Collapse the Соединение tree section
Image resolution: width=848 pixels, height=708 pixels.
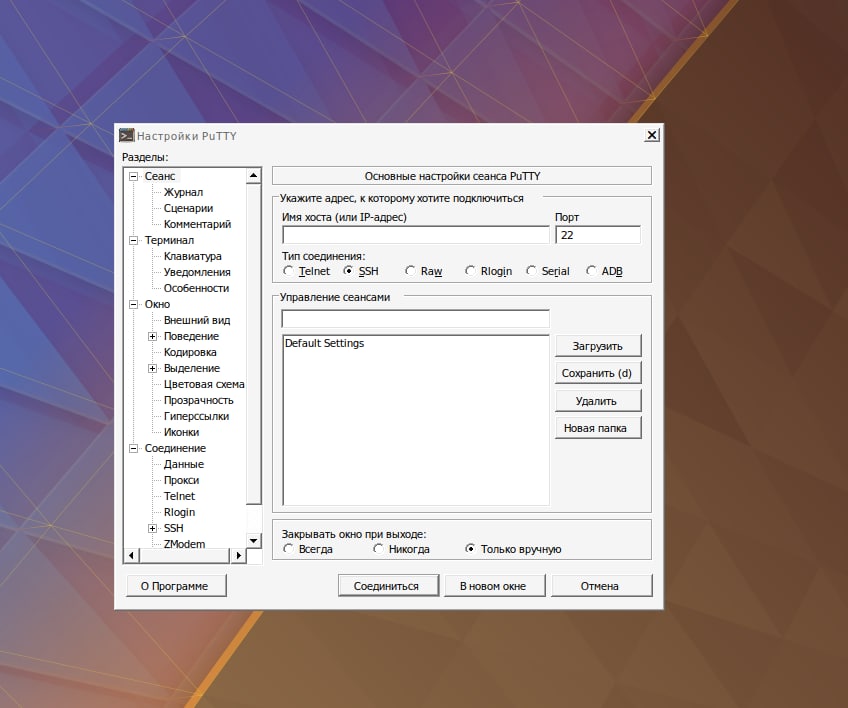point(133,448)
